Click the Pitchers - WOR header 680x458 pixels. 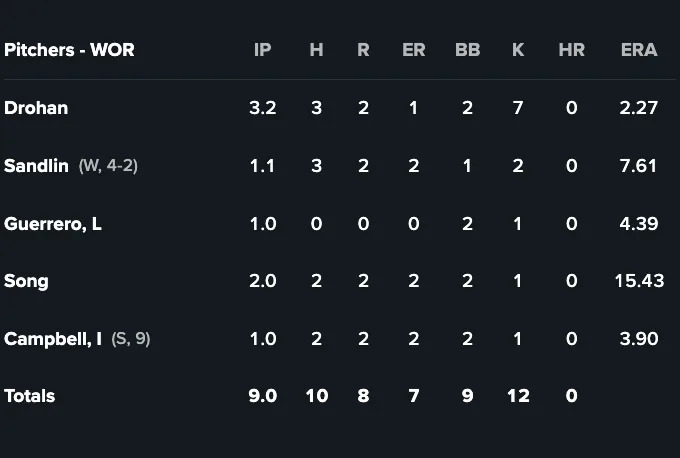pos(69,50)
